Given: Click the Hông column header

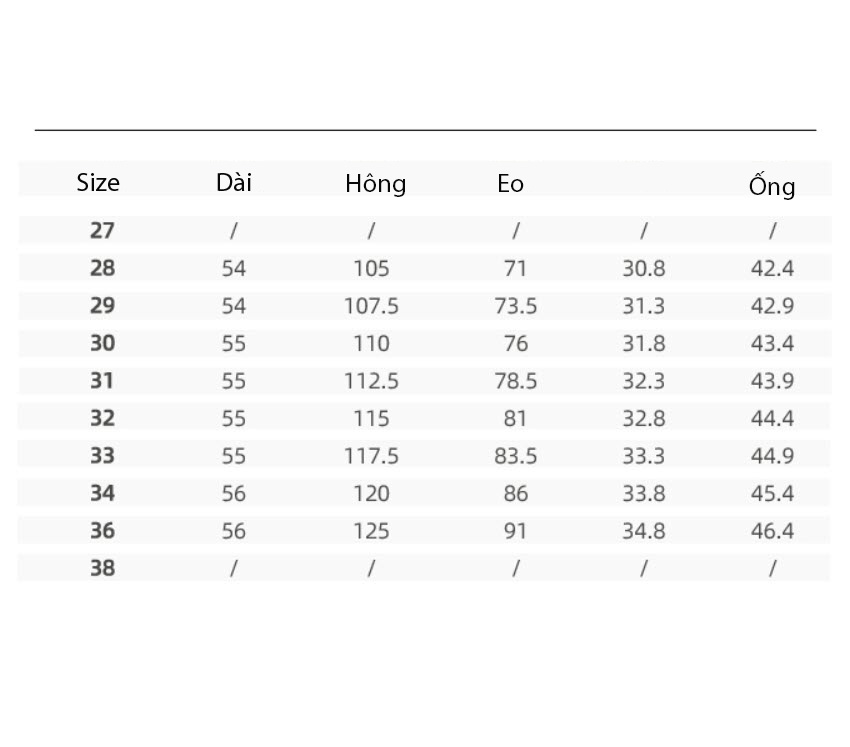Looking at the screenshot, I should 376,183.
